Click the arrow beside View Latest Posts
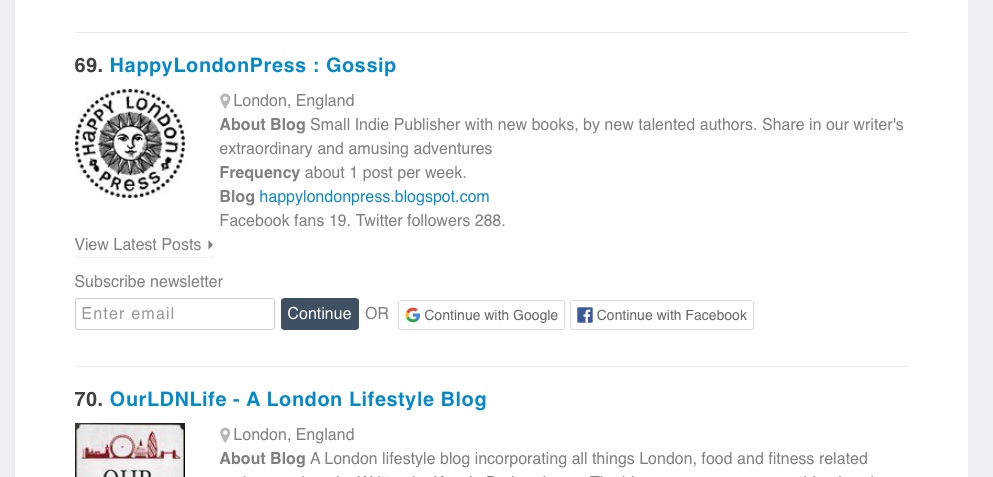This screenshot has height=477, width=993. [211, 245]
